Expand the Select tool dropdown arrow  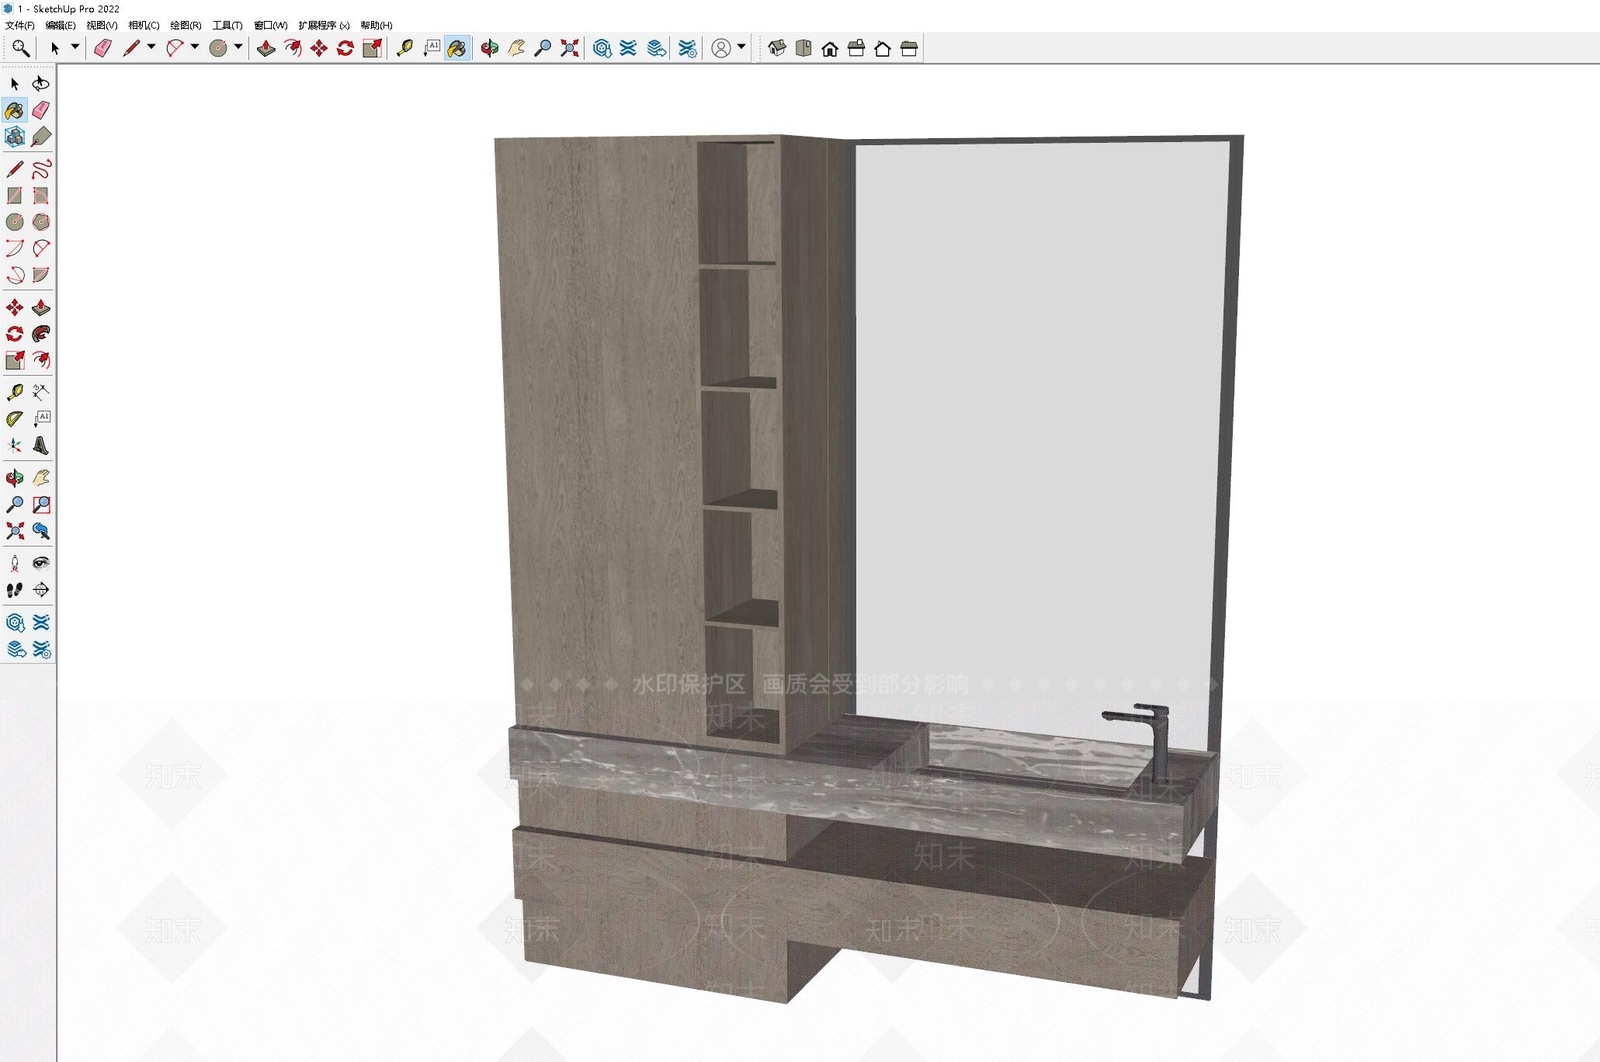click(75, 47)
